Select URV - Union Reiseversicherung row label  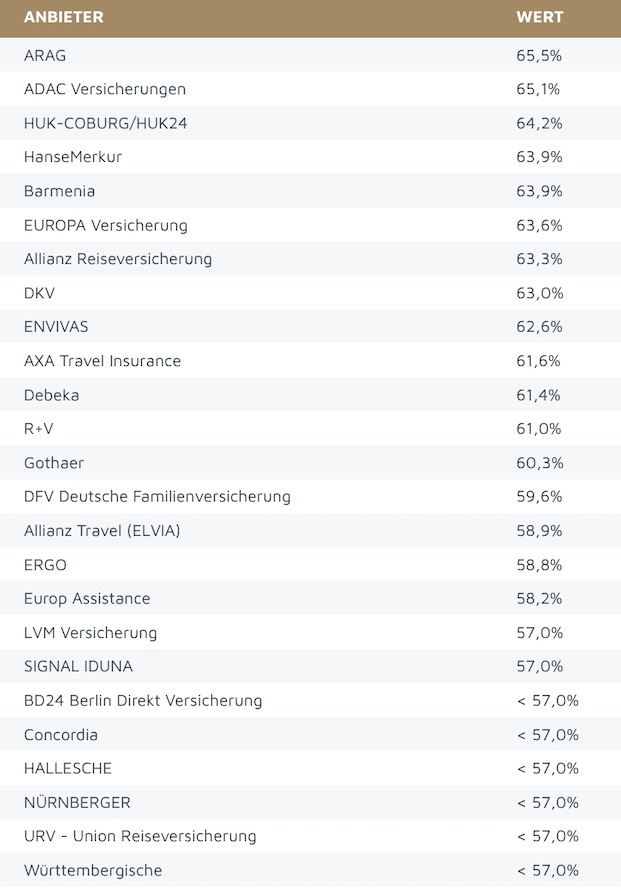[x=140, y=836]
